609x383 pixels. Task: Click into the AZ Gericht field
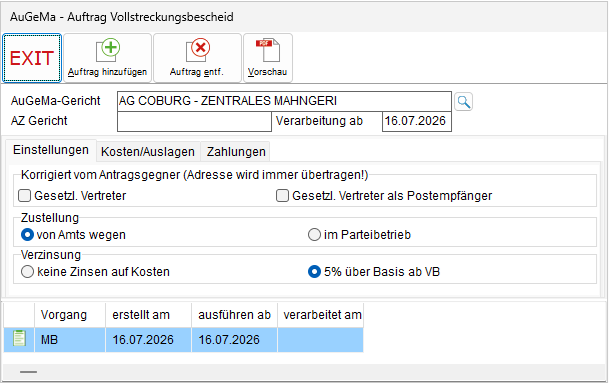(194, 122)
